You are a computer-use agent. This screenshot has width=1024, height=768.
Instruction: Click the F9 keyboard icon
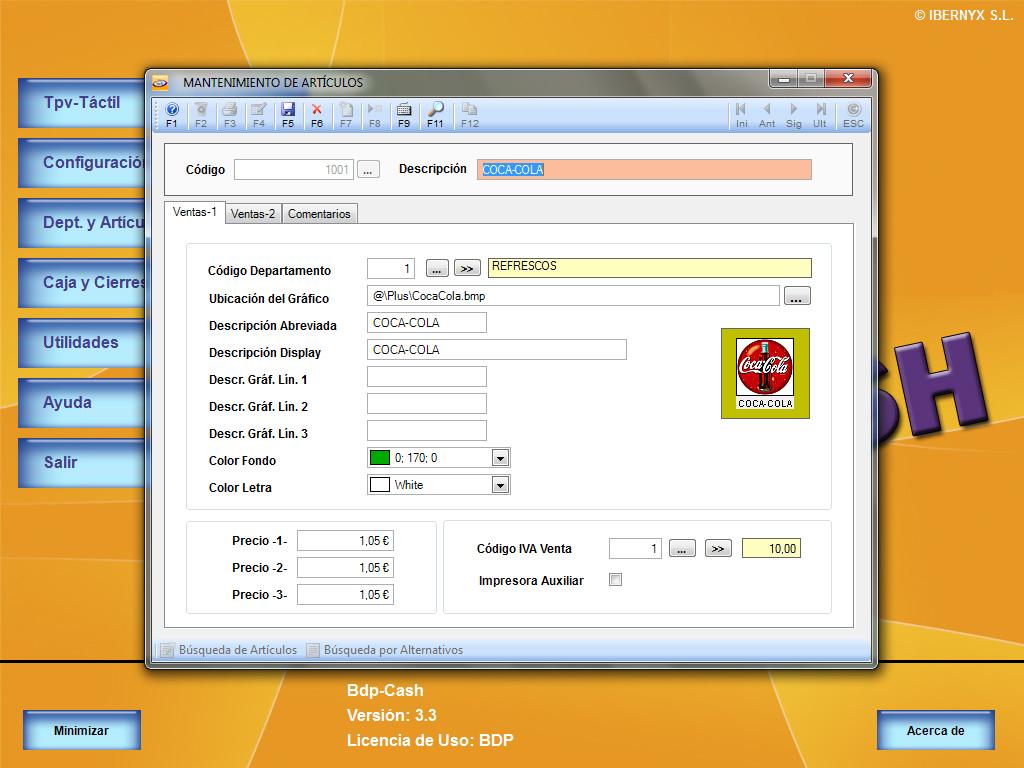(x=404, y=114)
